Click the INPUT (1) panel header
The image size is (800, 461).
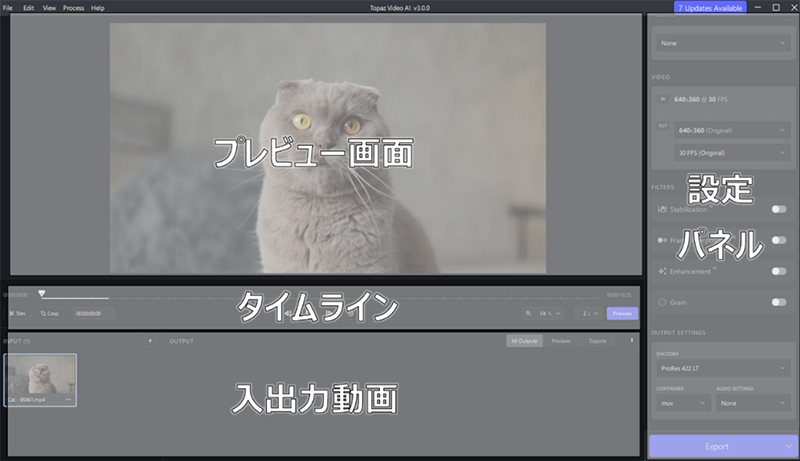pos(17,341)
